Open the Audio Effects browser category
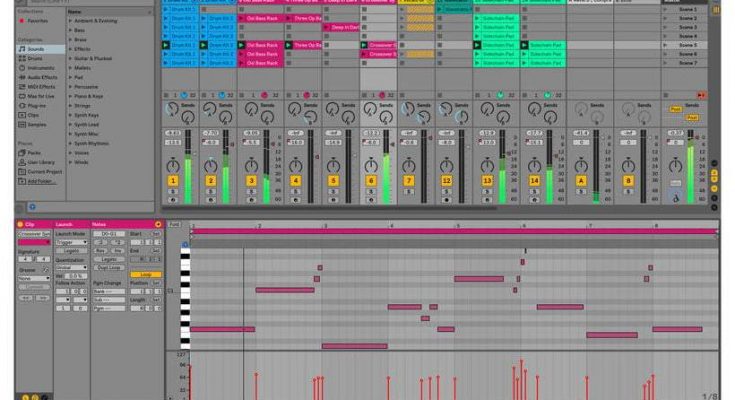The height and width of the screenshot is (400, 735). (x=40, y=76)
